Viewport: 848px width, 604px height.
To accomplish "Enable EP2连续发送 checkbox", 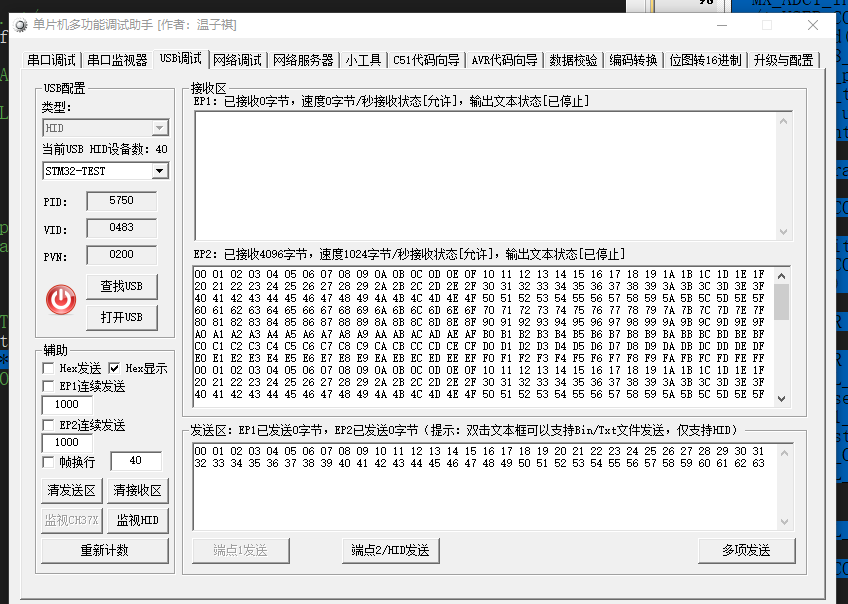I will pos(48,425).
